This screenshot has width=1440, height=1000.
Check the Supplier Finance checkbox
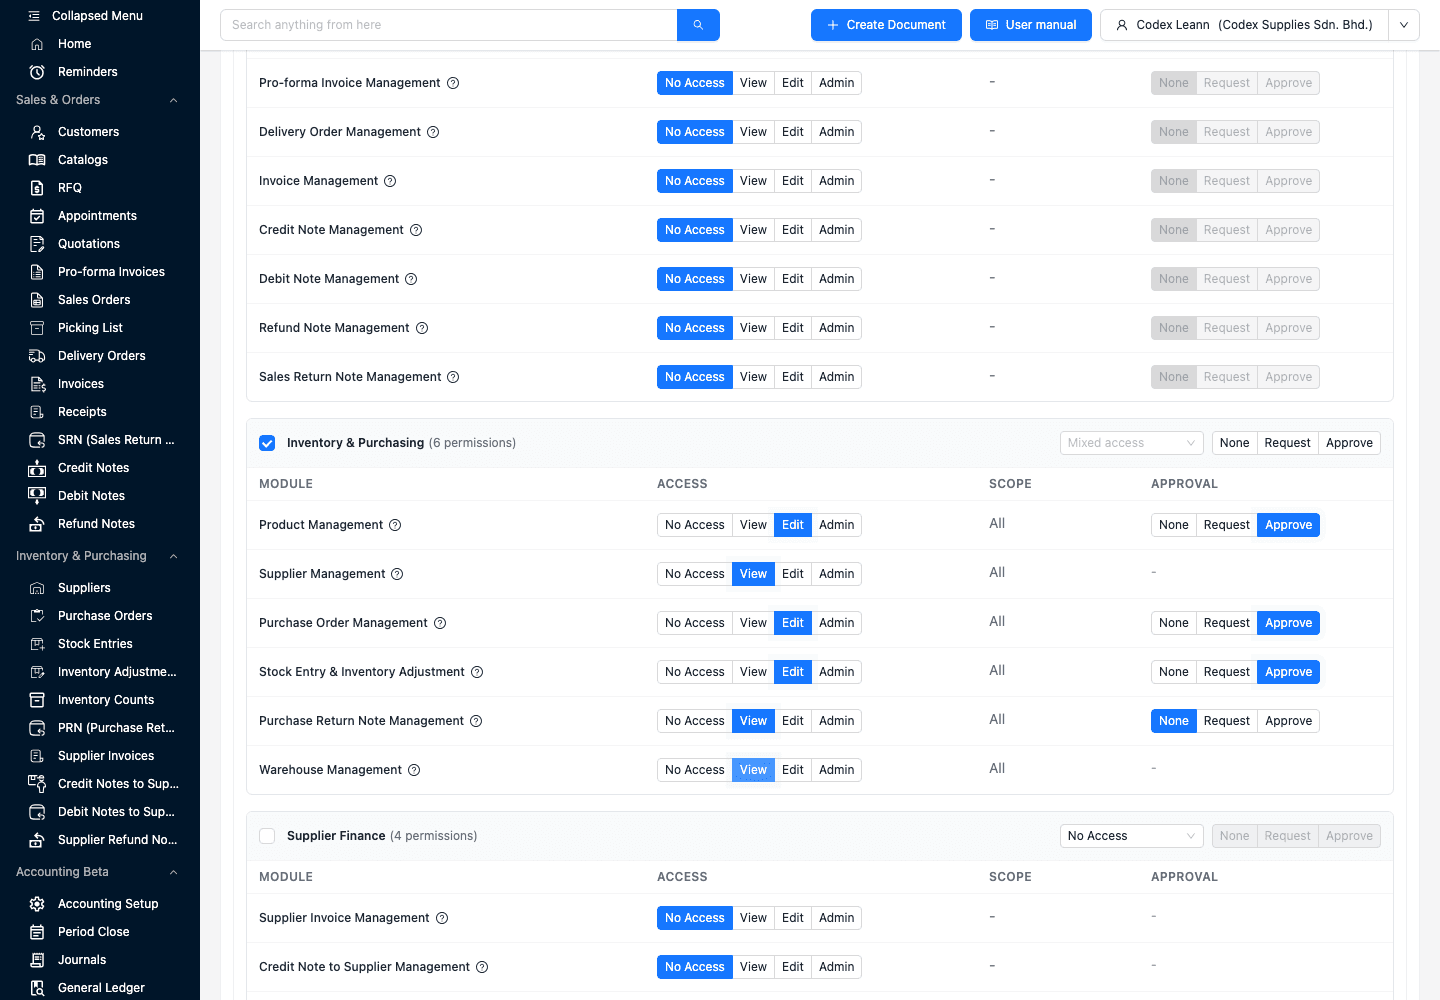coord(267,836)
